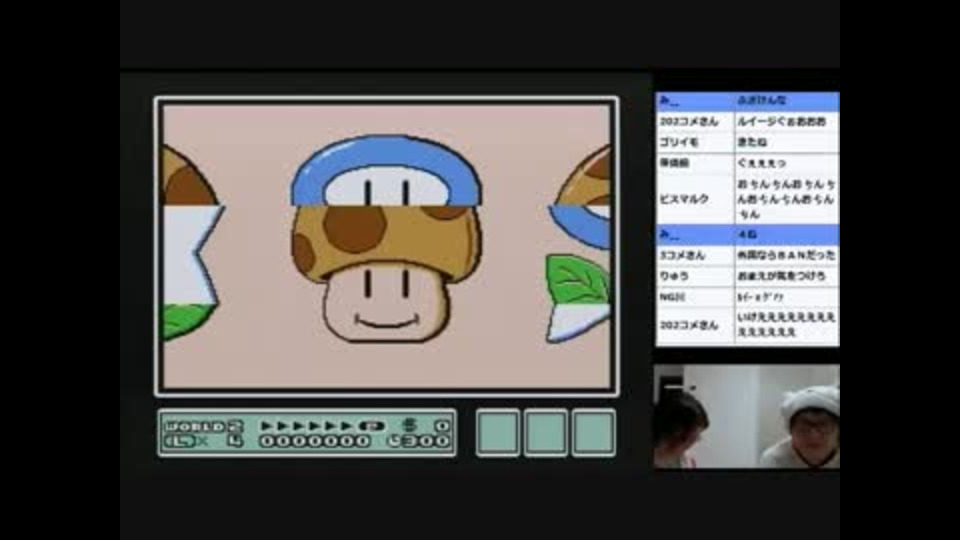The height and width of the screenshot is (540, 960).
Task: Click the 3コメさん comment row
Action: [748, 255]
